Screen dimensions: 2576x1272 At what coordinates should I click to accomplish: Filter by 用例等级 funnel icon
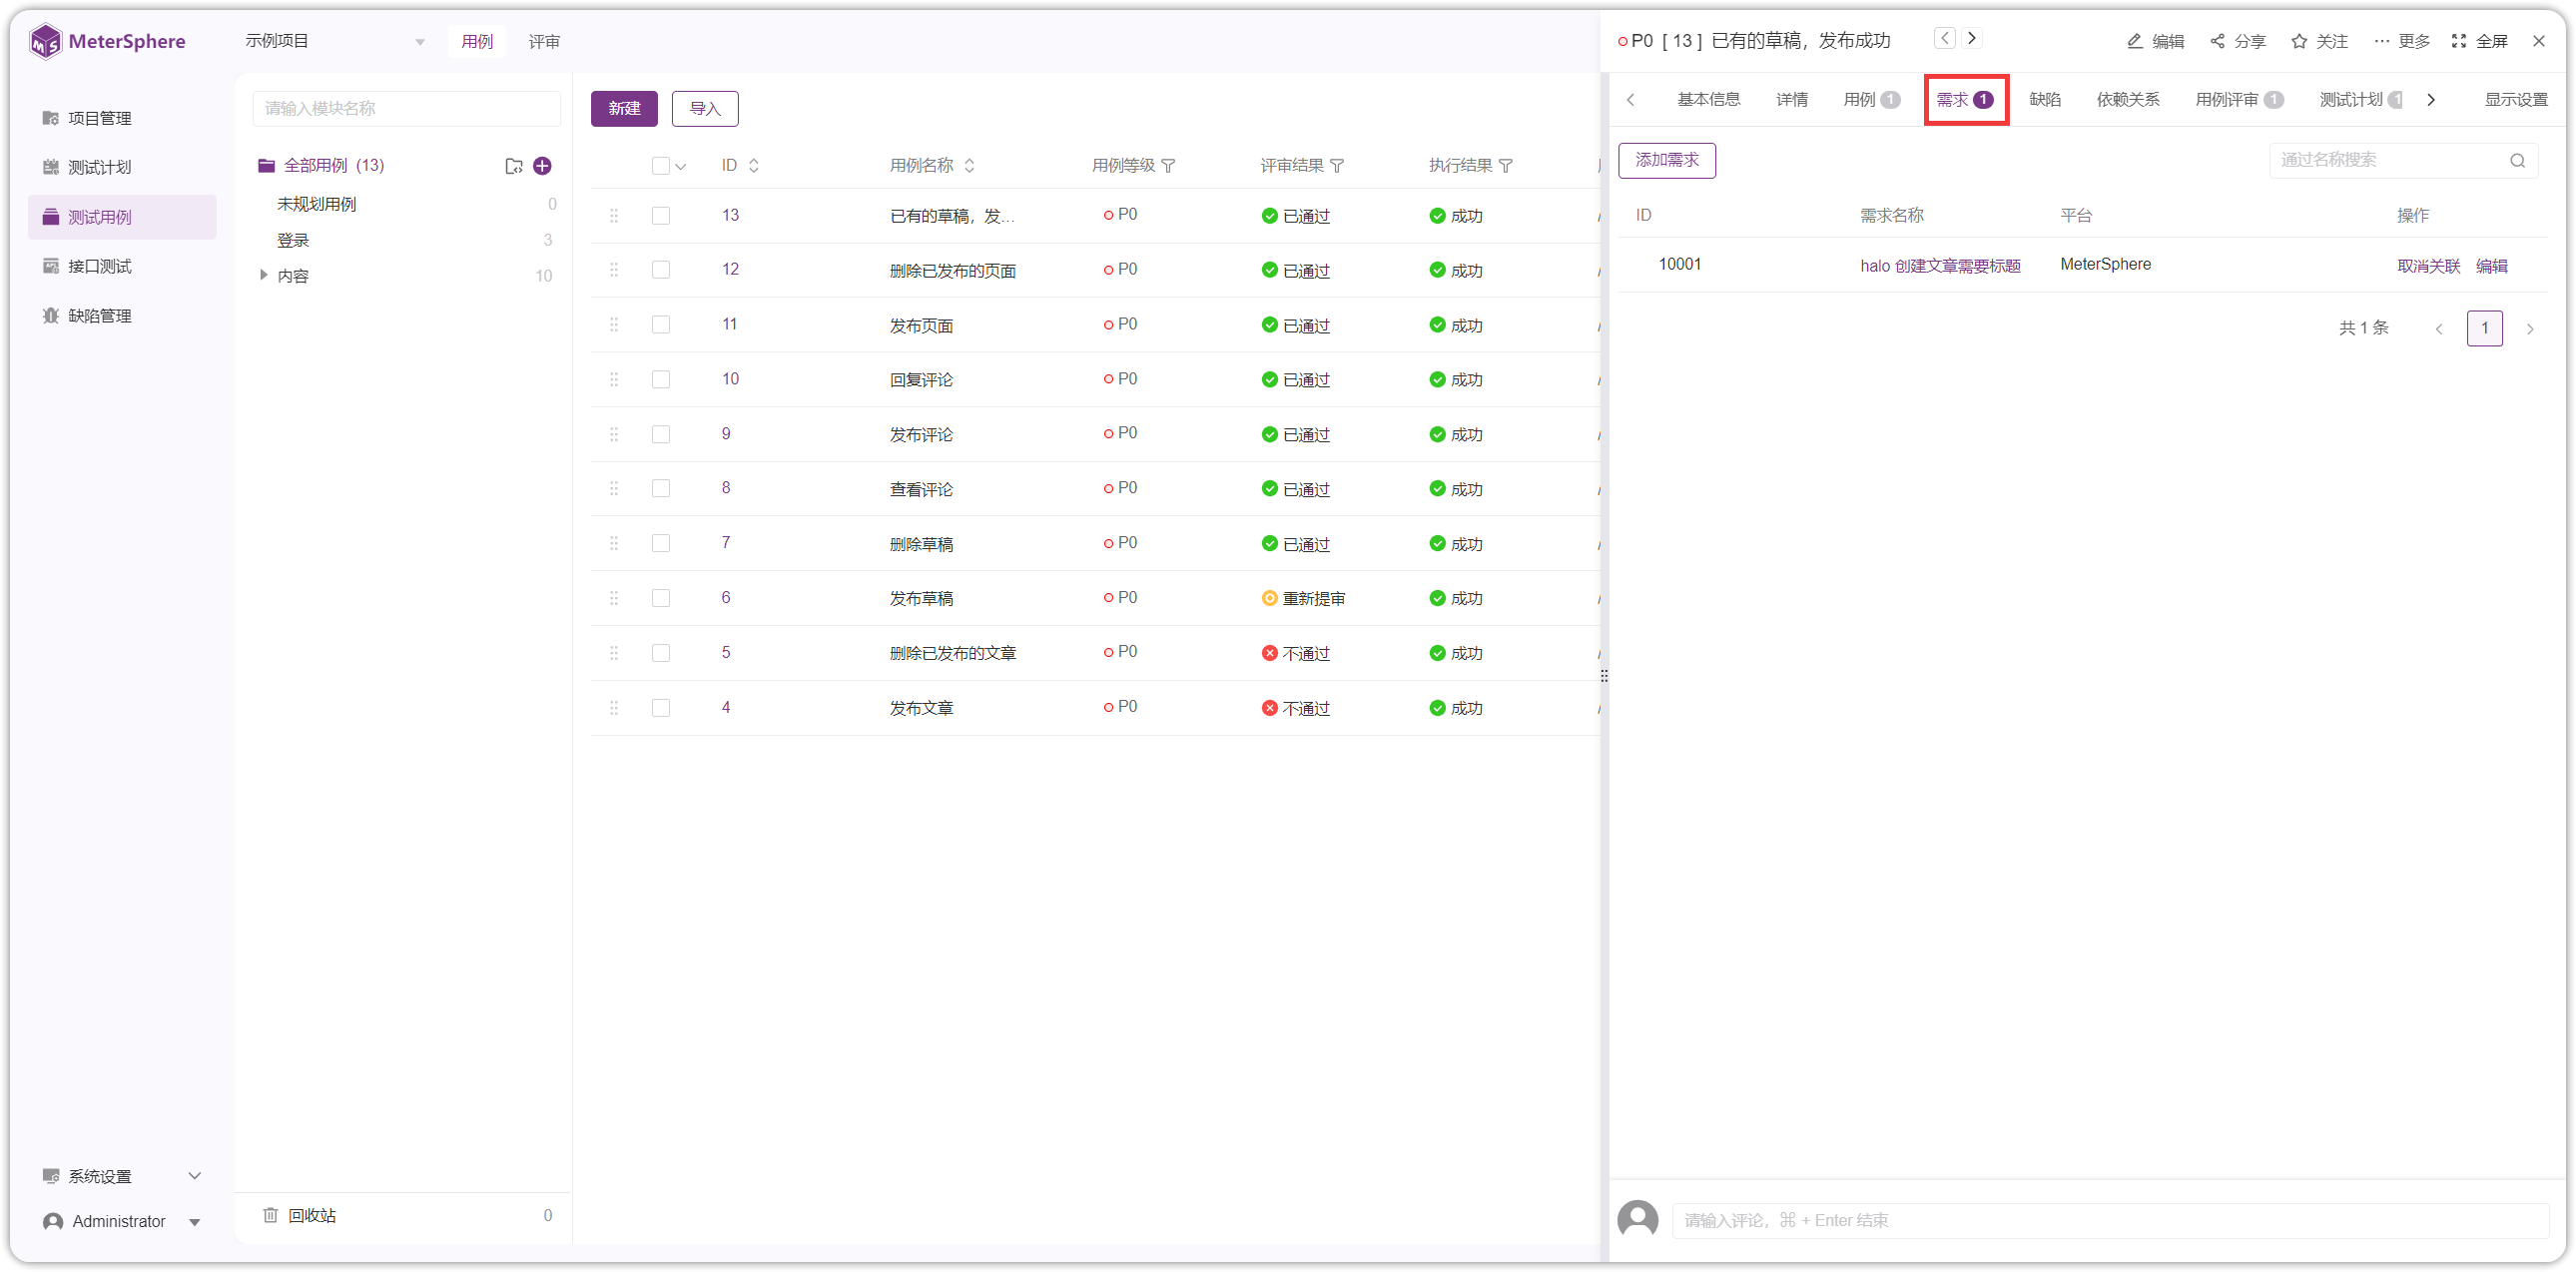click(x=1168, y=166)
